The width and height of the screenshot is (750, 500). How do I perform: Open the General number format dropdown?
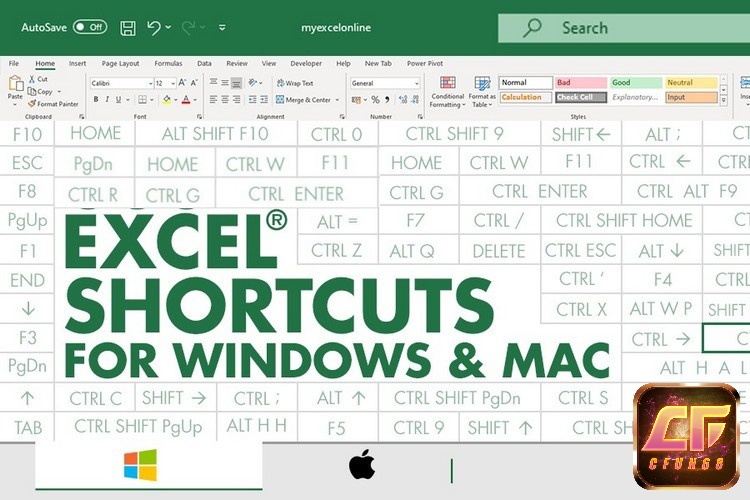(x=417, y=83)
